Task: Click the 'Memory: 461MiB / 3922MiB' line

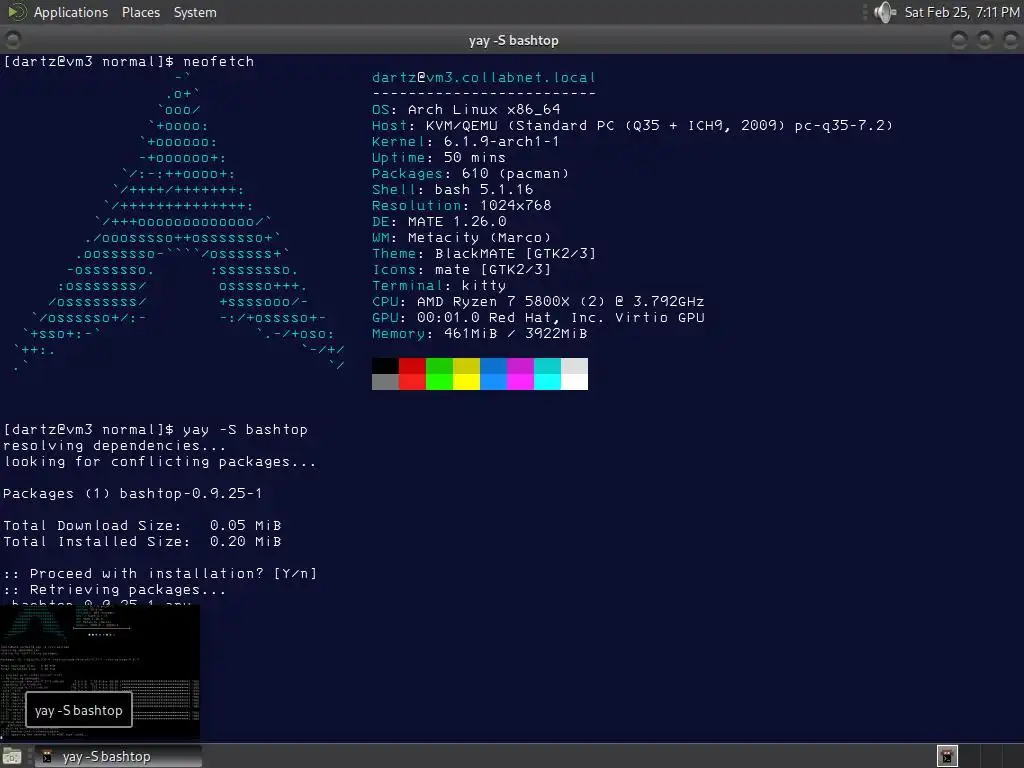Action: [x=479, y=333]
